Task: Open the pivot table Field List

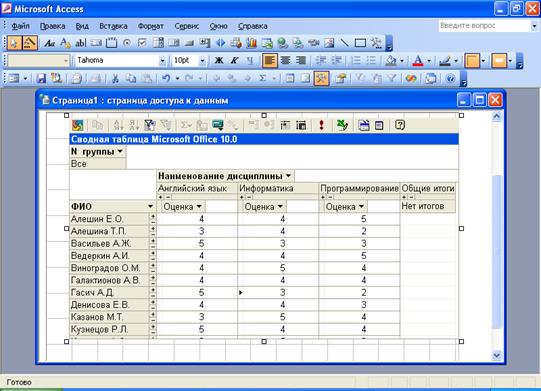Action: click(363, 125)
